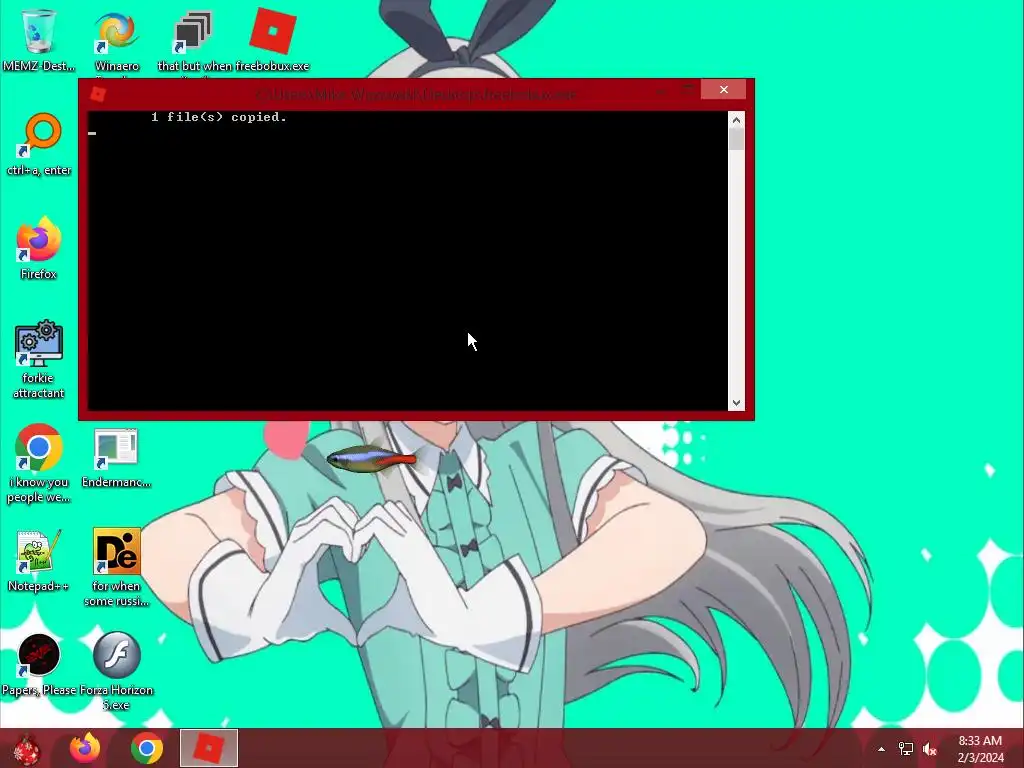Screen dimensions: 1024x768
Task: Close the freebobux.exe console window
Action: (x=724, y=89)
